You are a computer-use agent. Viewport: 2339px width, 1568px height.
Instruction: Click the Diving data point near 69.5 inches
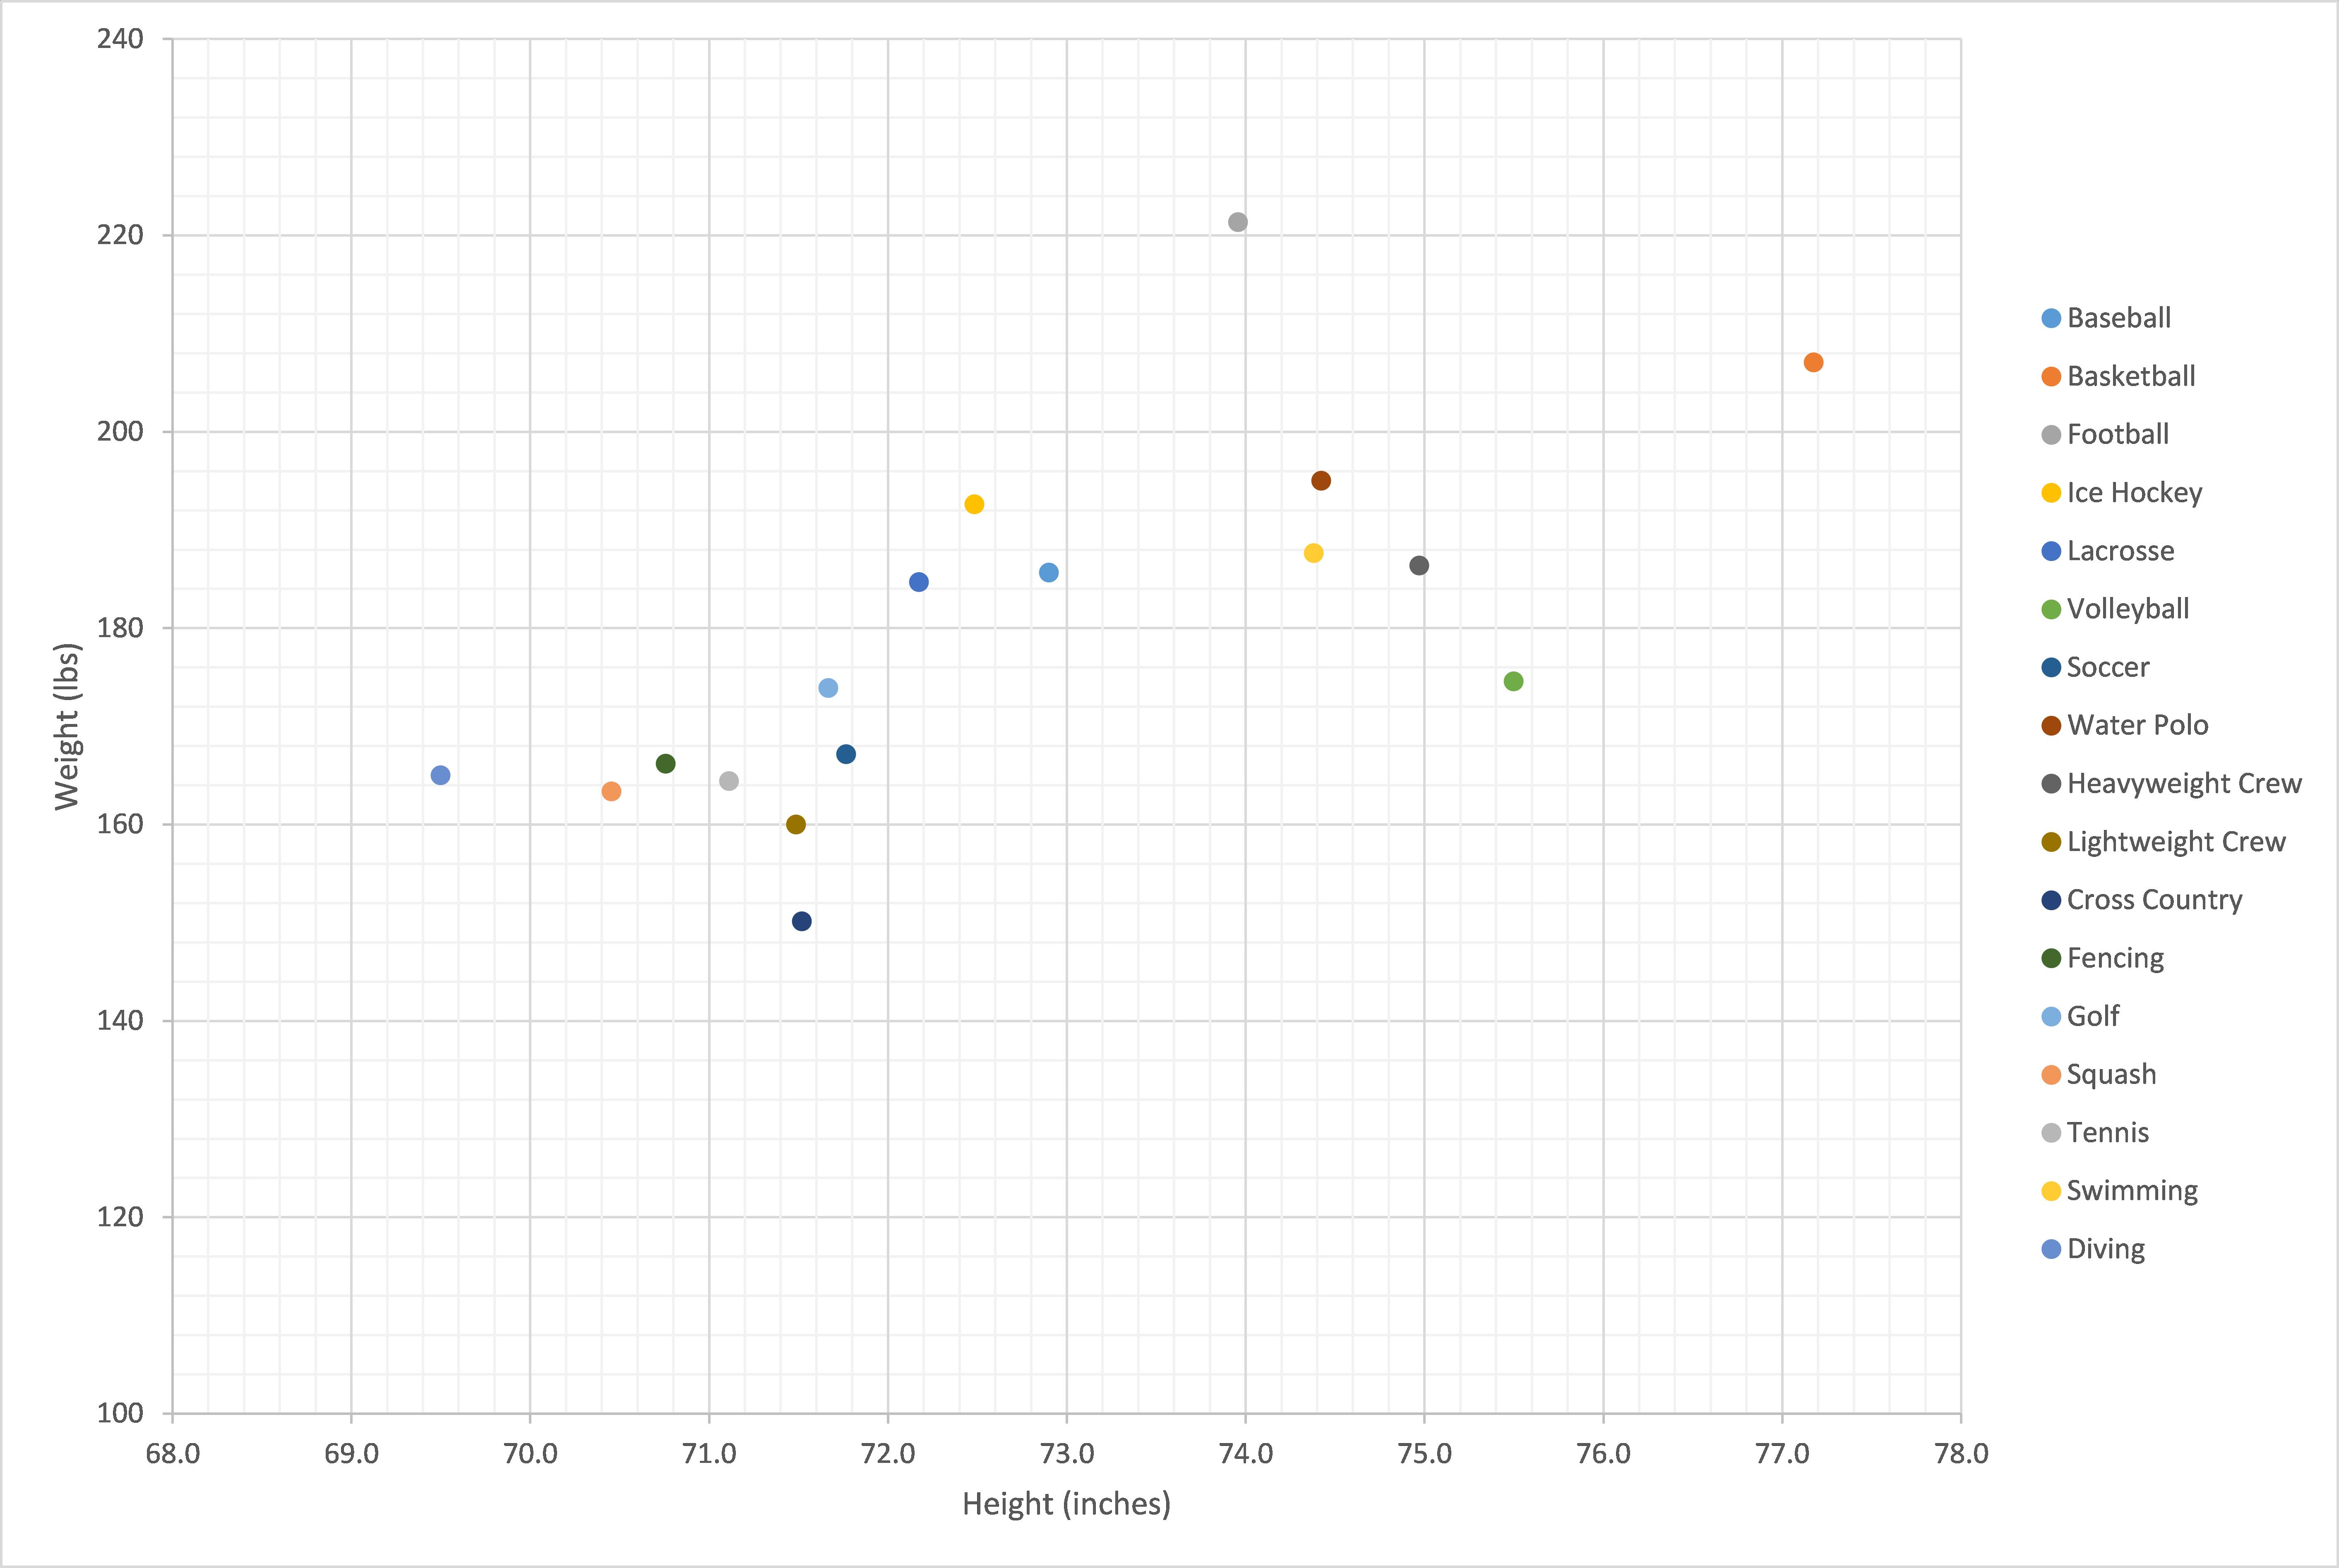[x=440, y=775]
